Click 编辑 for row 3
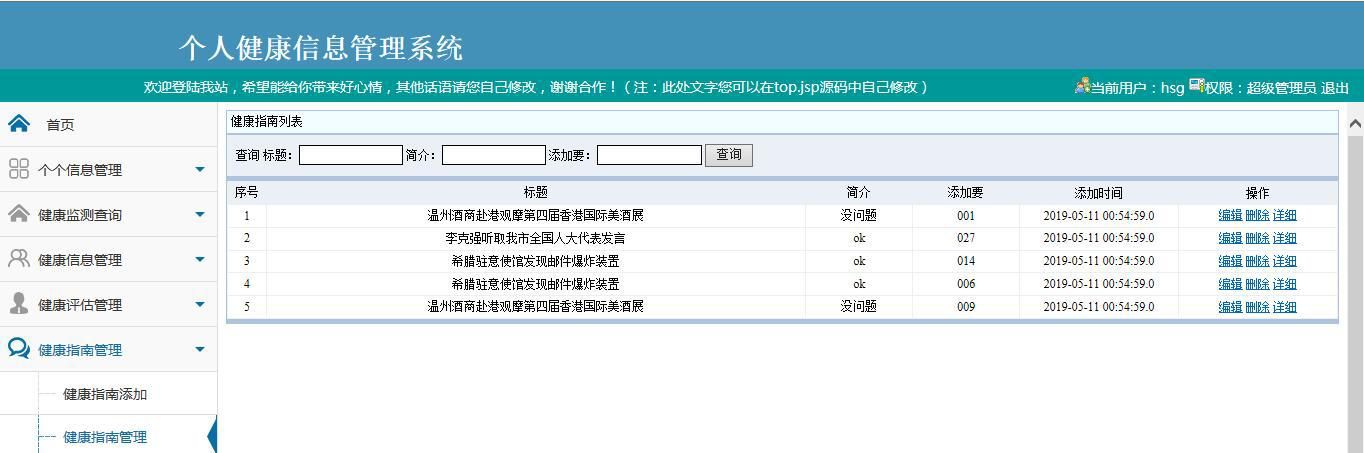The image size is (1364, 453). tap(1230, 261)
